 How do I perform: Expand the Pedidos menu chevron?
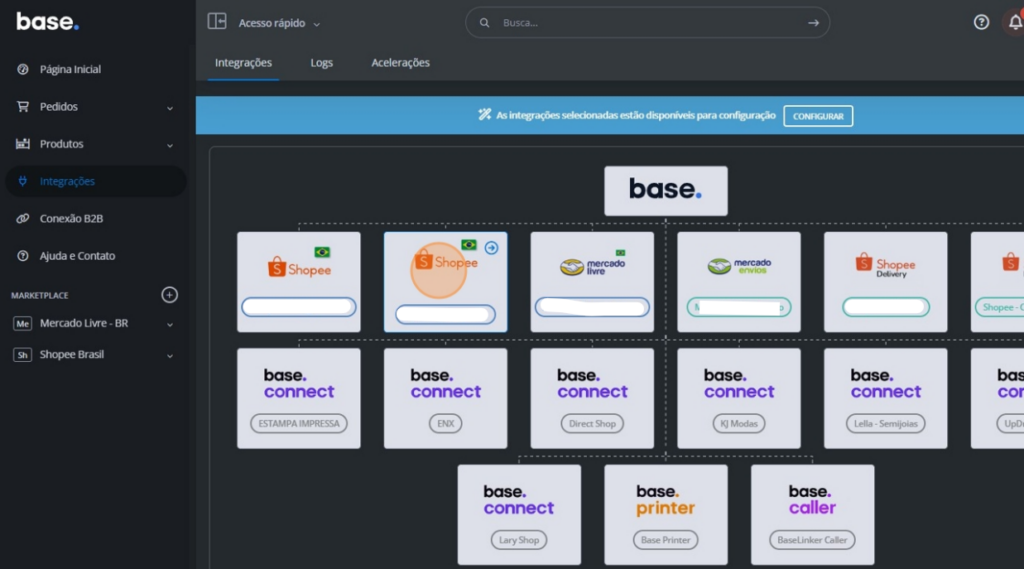(x=169, y=108)
